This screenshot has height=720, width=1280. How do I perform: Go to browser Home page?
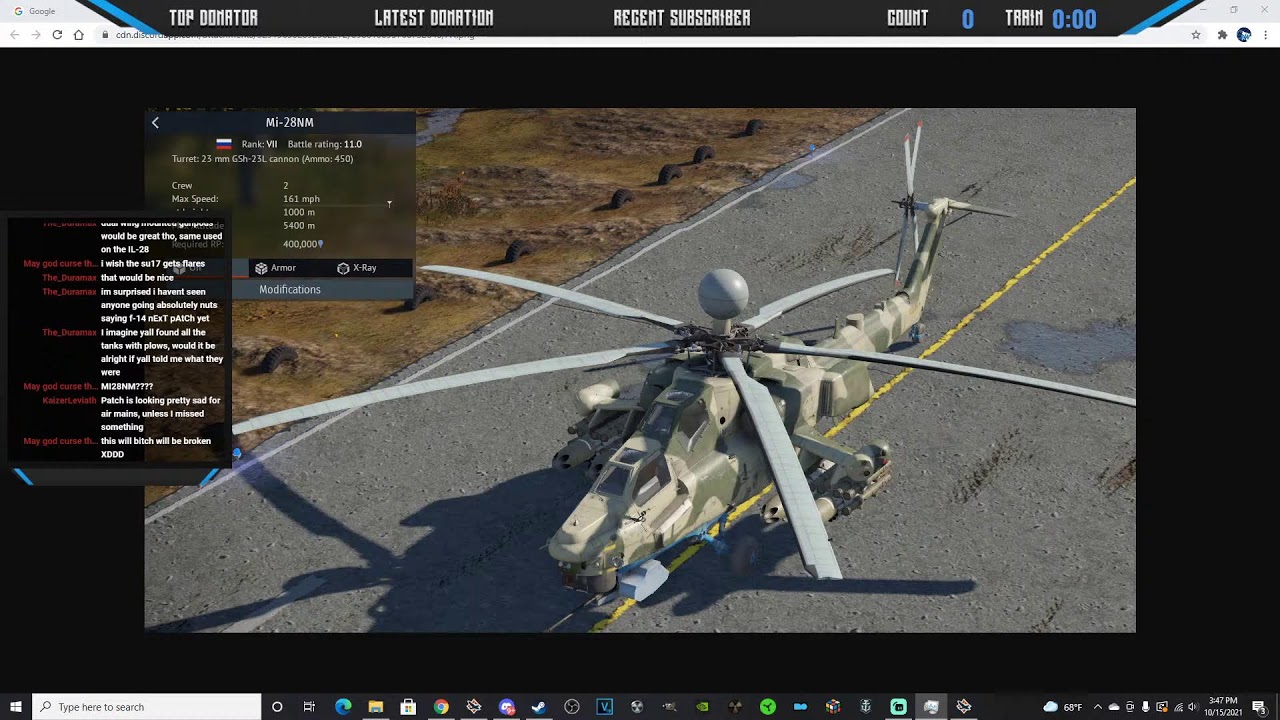pyautogui.click(x=79, y=35)
